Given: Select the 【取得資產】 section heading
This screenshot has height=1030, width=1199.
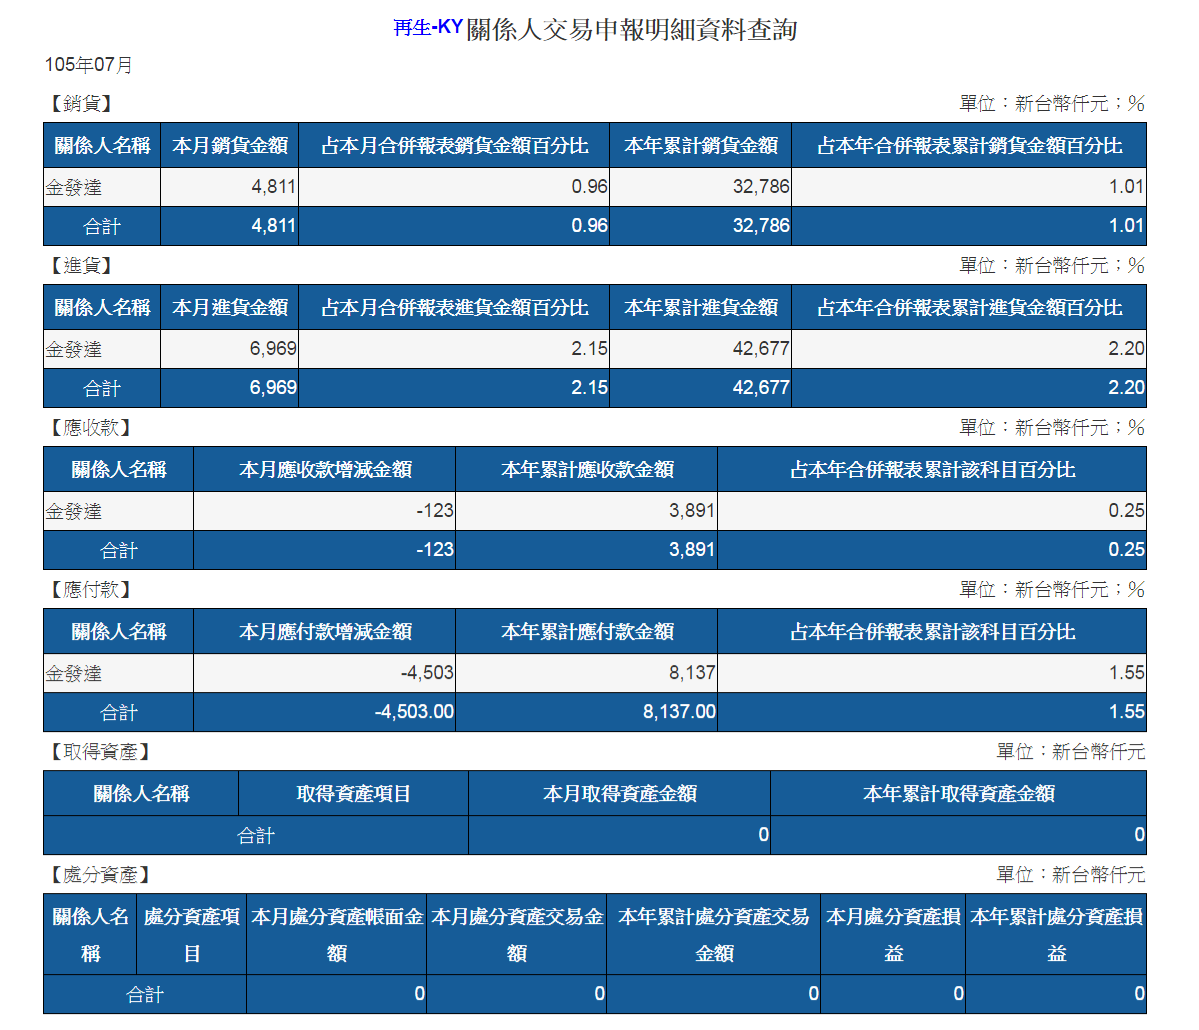Looking at the screenshot, I should click(99, 752).
